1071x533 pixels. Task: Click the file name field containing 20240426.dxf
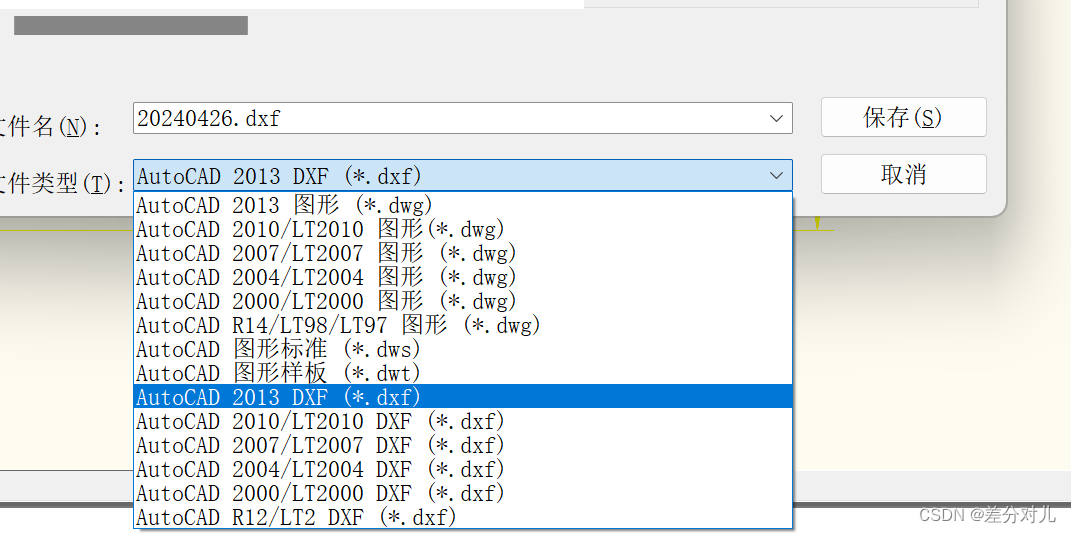tap(462, 118)
